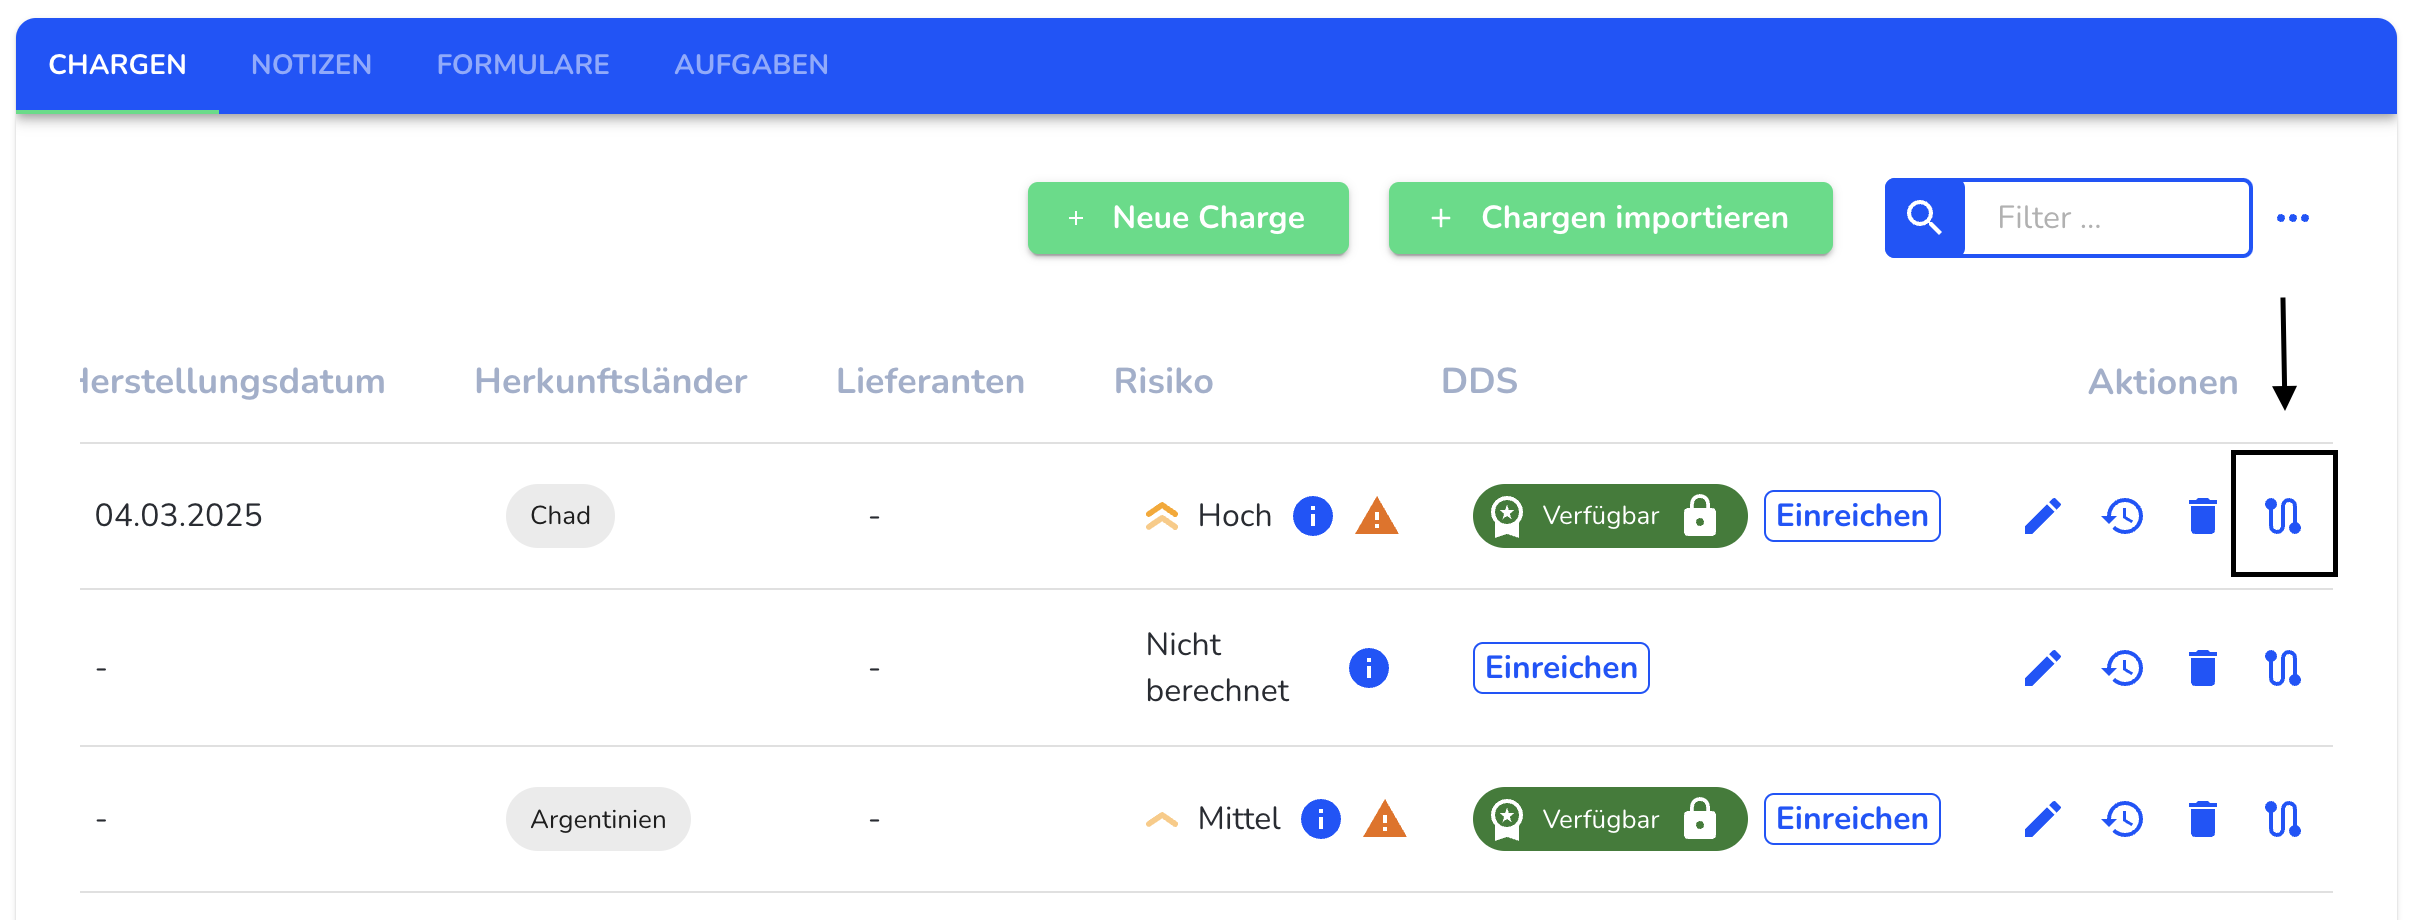The height and width of the screenshot is (920, 2416).
Task: Click Einreichen in the Chad row
Action: 1851,516
